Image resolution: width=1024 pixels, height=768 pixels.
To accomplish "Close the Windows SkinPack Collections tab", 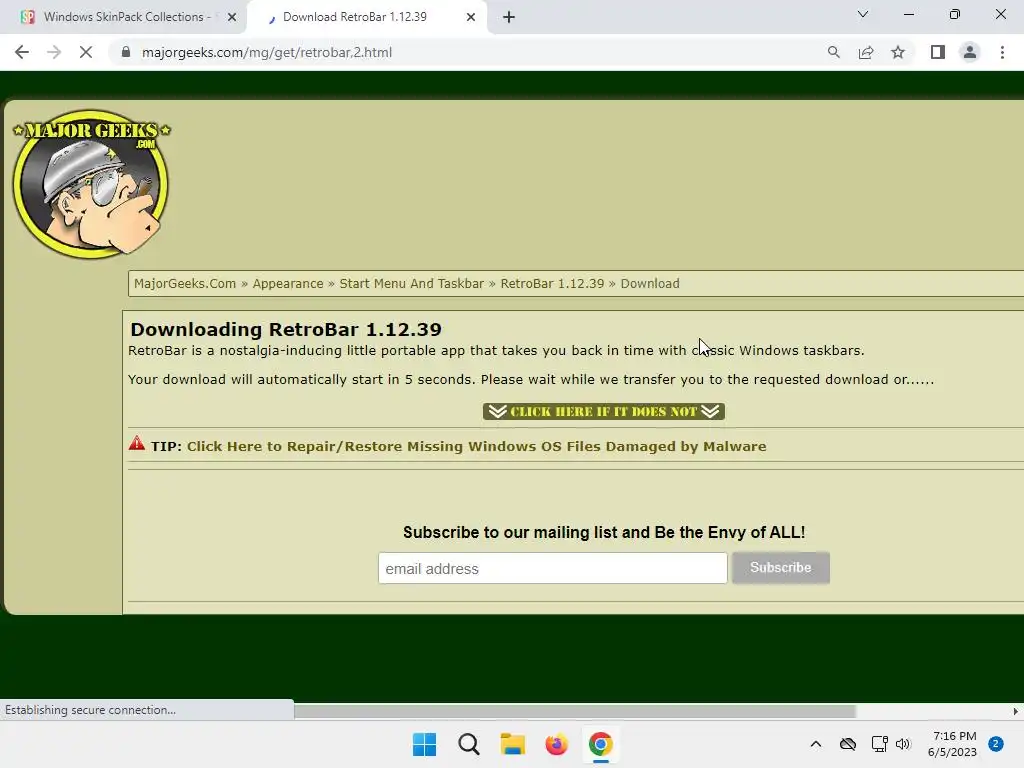I will tap(232, 17).
